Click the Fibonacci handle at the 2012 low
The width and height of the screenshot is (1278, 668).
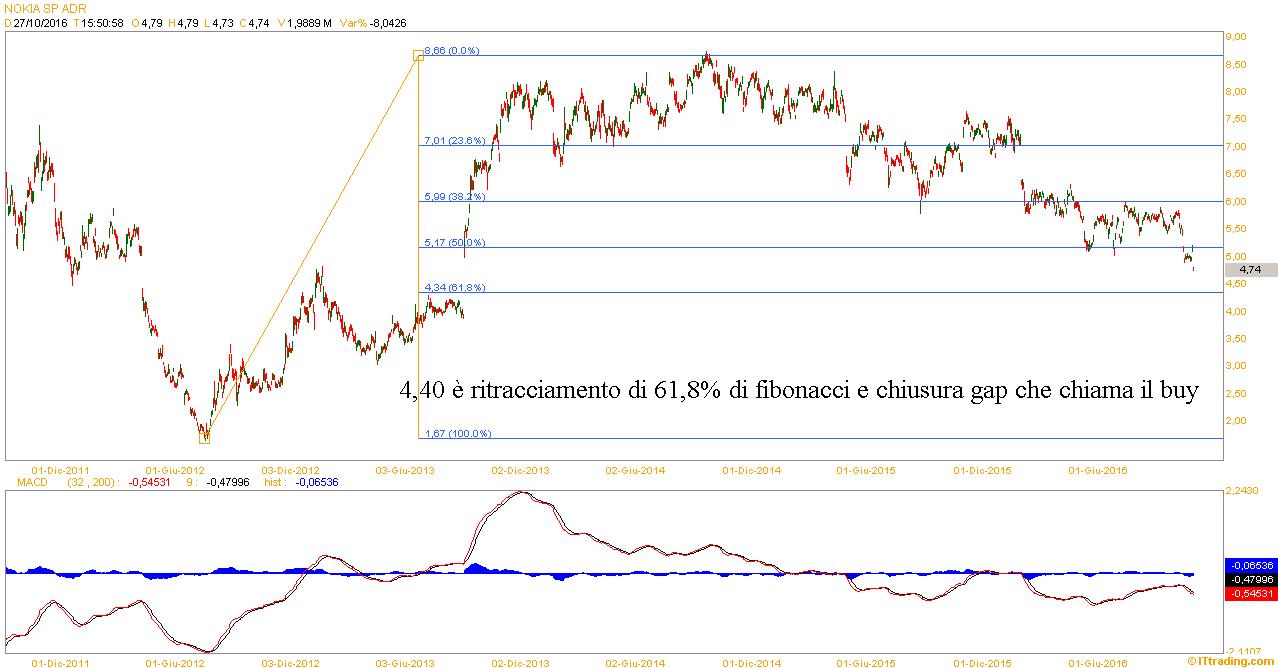[x=205, y=437]
